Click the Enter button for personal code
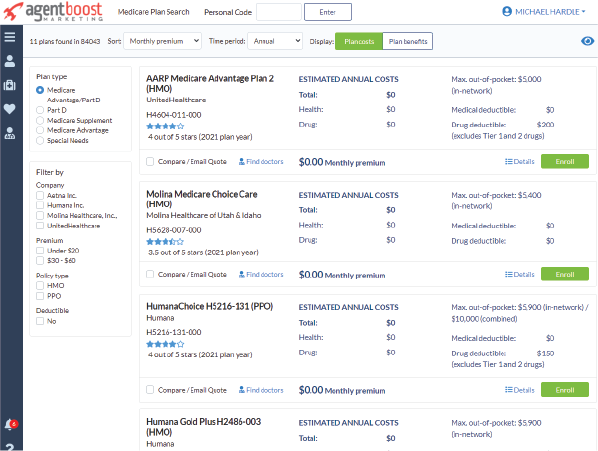This screenshot has width=598, height=451. (x=328, y=12)
